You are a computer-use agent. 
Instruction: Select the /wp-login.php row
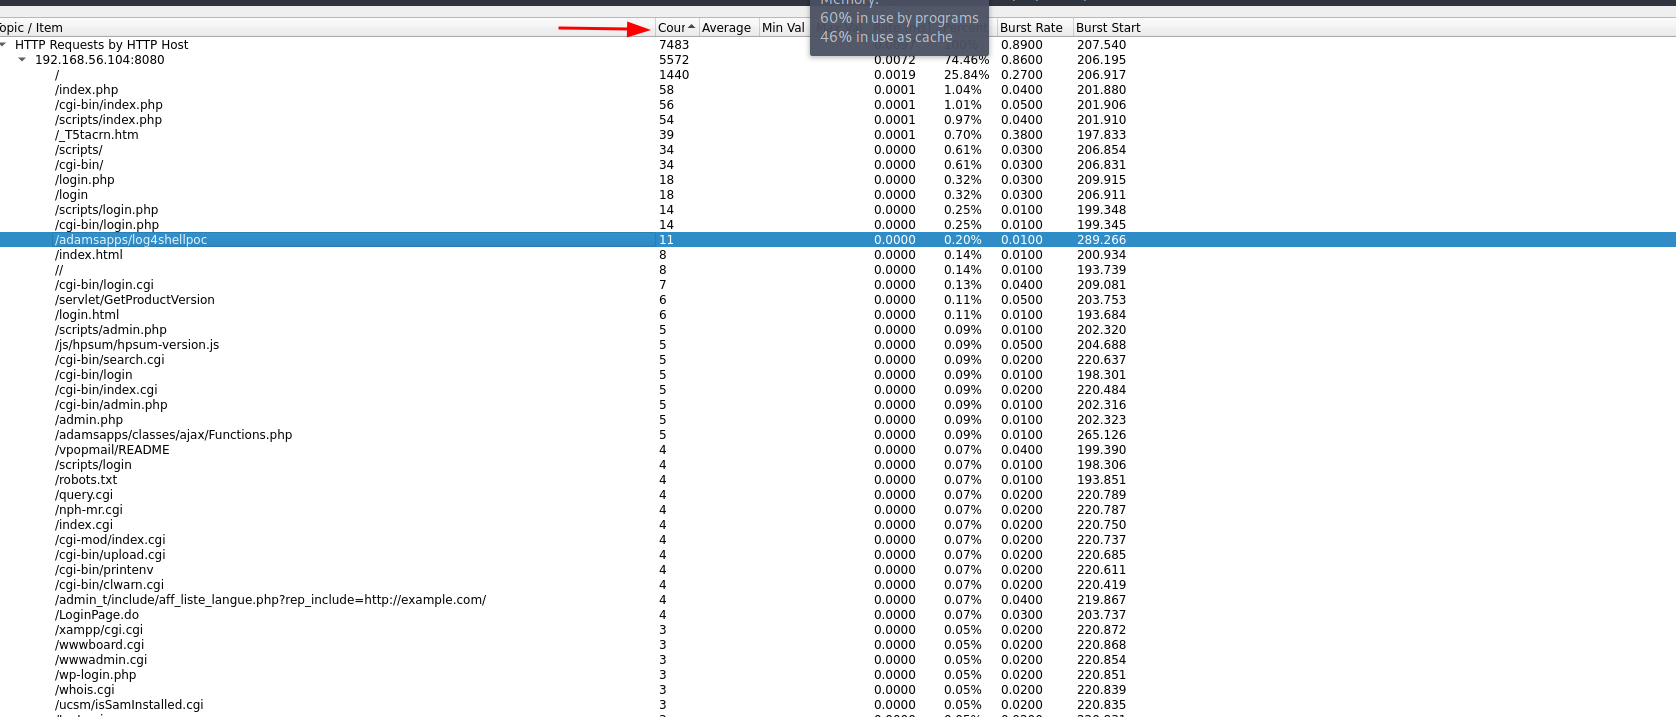tap(95, 675)
